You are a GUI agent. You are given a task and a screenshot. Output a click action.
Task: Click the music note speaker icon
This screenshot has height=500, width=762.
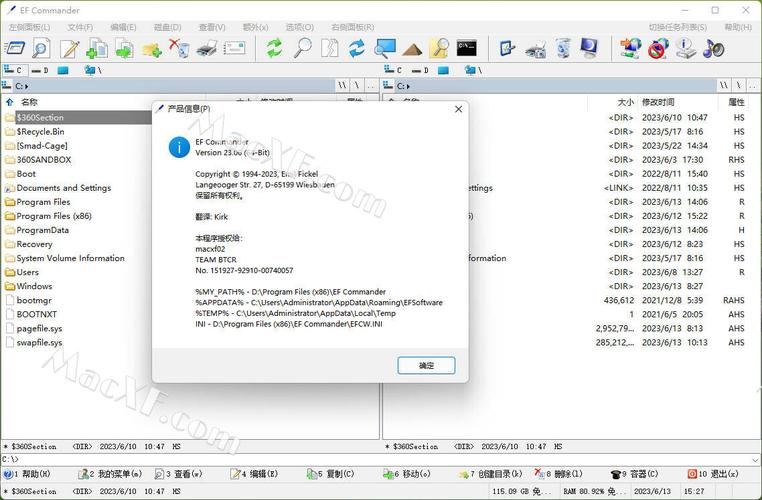tap(713, 49)
